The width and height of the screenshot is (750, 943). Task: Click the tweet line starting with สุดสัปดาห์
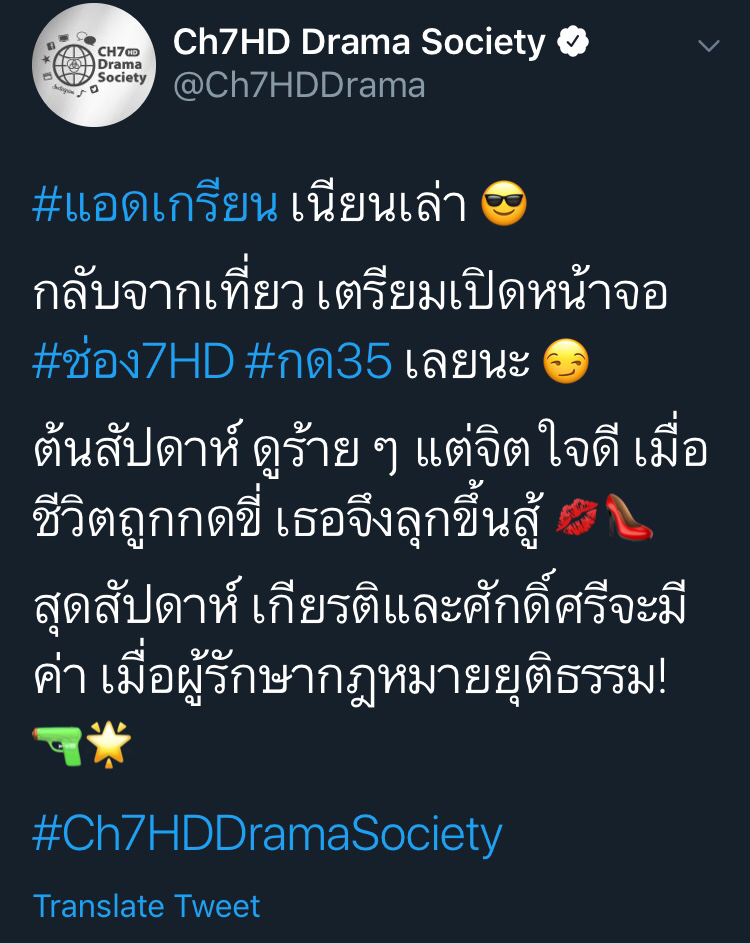(360, 606)
